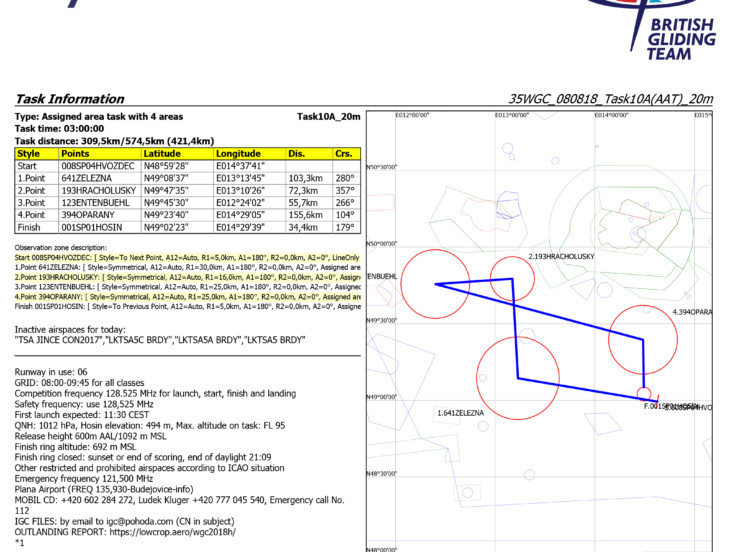Select the 008SP04HVOZDEC start point cell
This screenshot has height=552, width=730.
[98, 166]
